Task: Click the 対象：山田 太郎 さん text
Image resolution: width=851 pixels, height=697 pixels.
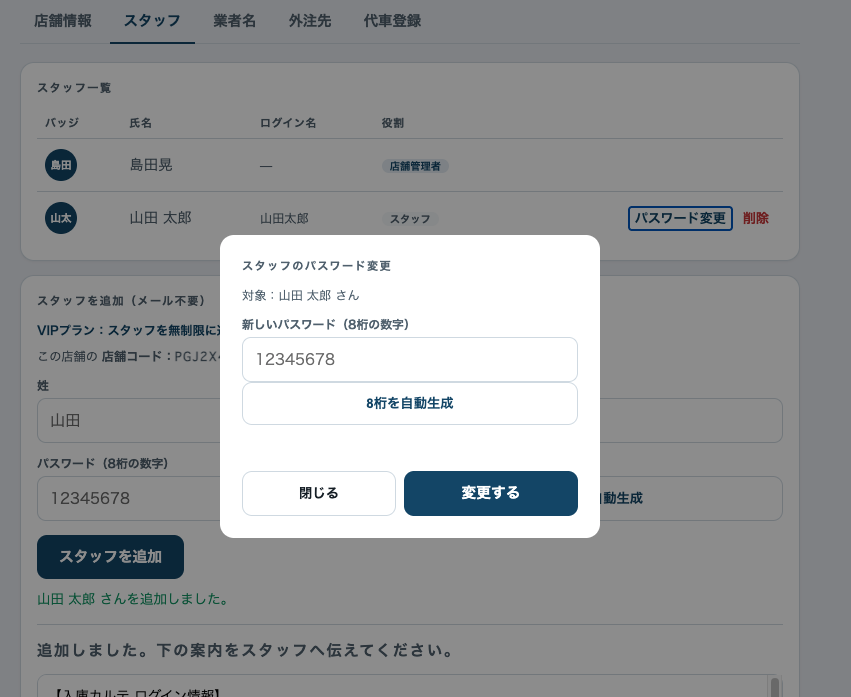Action: click(x=301, y=295)
